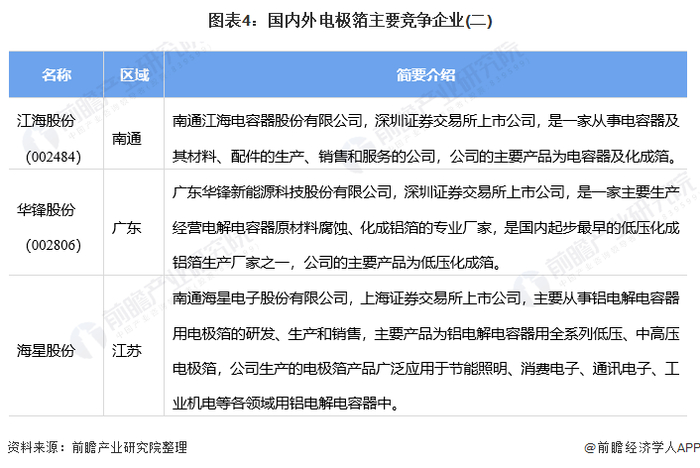Click the line starting 用电极箔的研发、生产和销售
This screenshot has width=700, height=468.
pyautogui.click(x=425, y=334)
